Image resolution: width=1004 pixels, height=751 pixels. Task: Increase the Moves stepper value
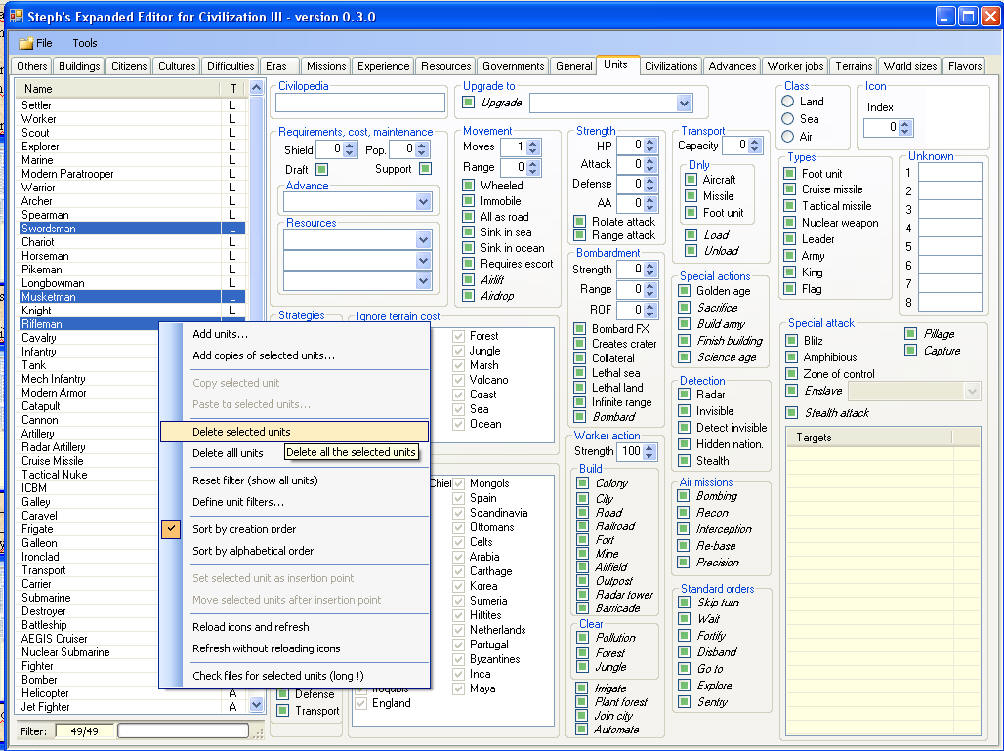point(533,143)
